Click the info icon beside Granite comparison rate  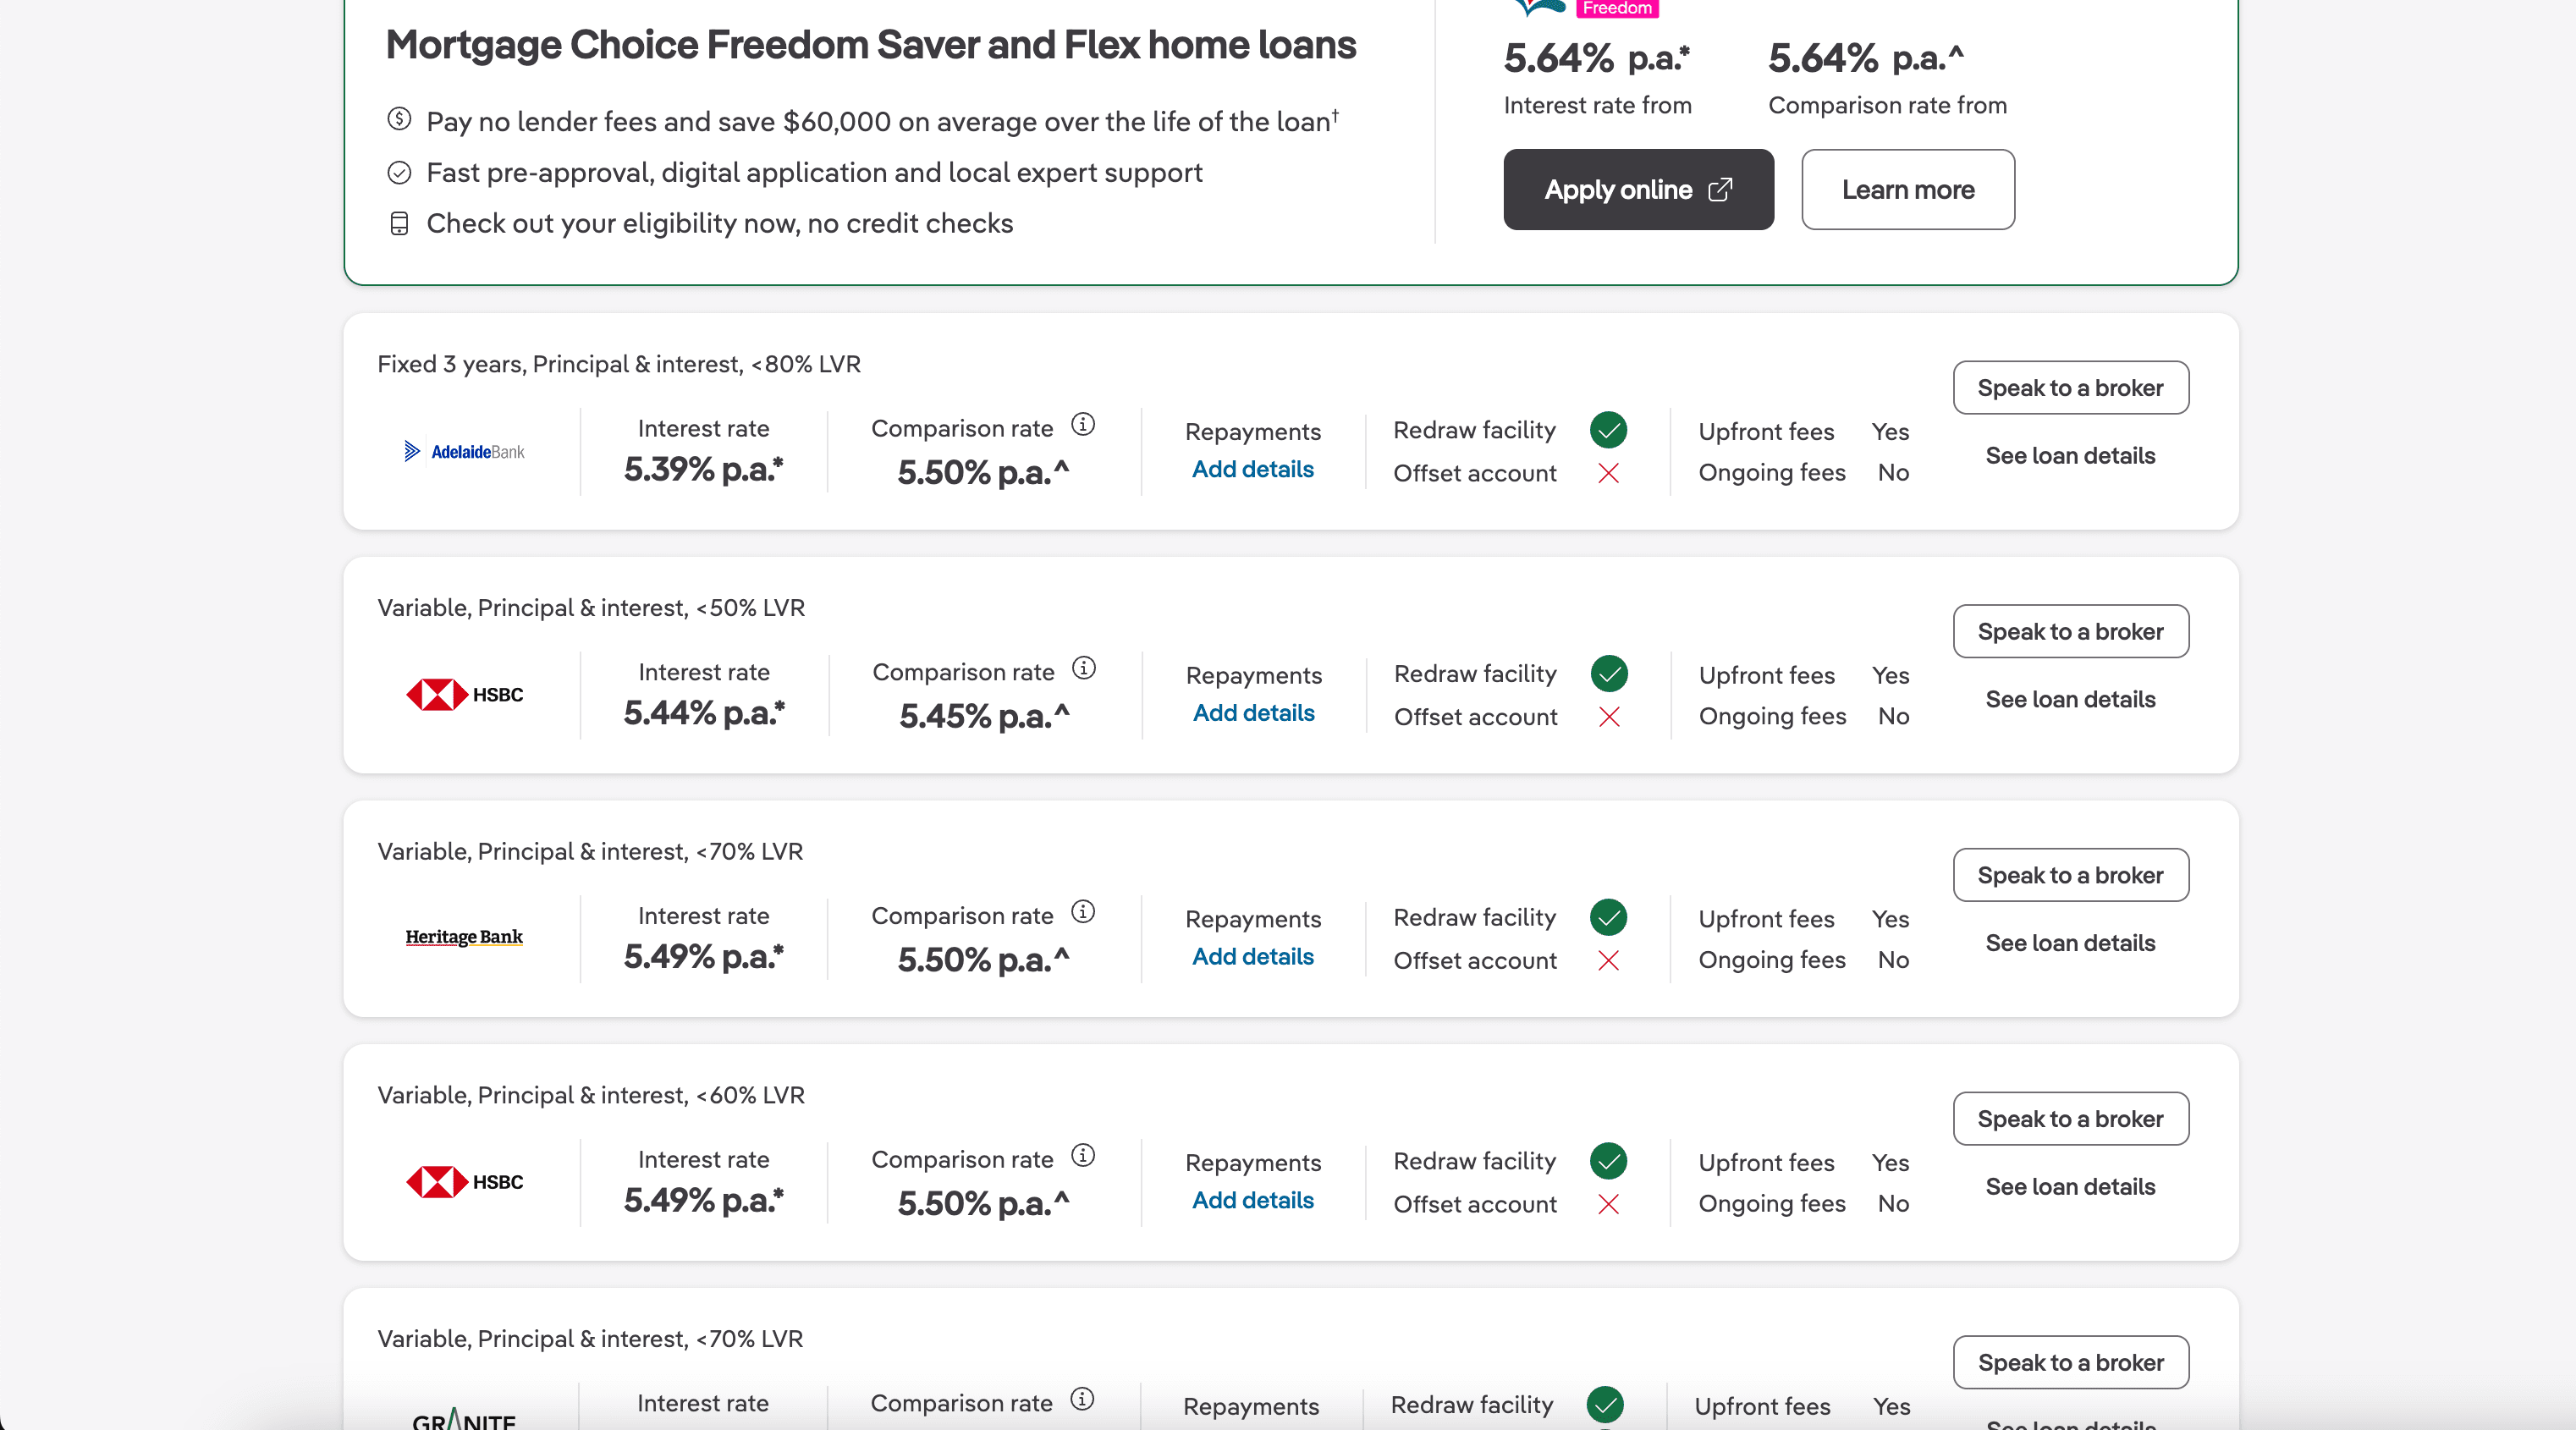point(1082,1399)
